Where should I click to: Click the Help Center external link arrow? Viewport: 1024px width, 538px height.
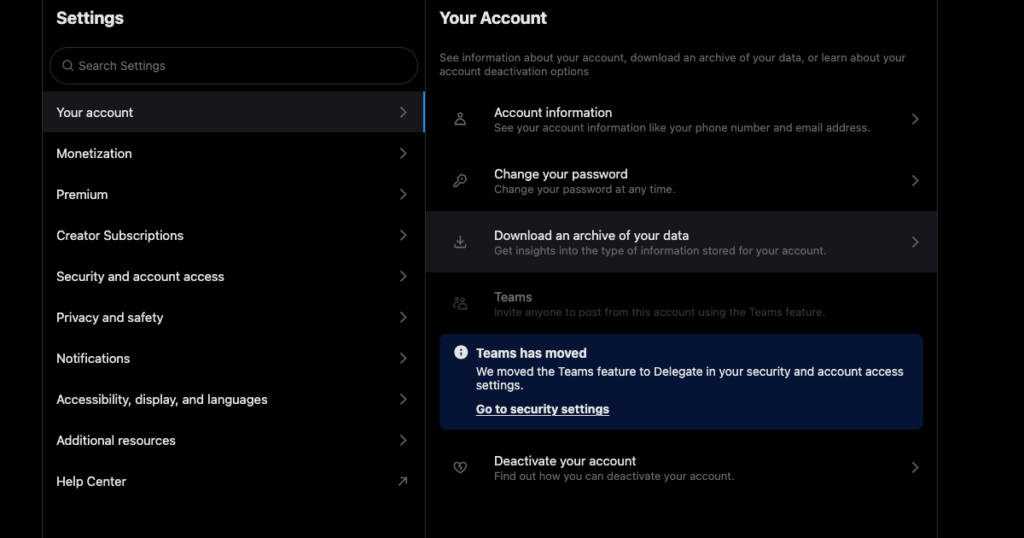click(x=403, y=481)
